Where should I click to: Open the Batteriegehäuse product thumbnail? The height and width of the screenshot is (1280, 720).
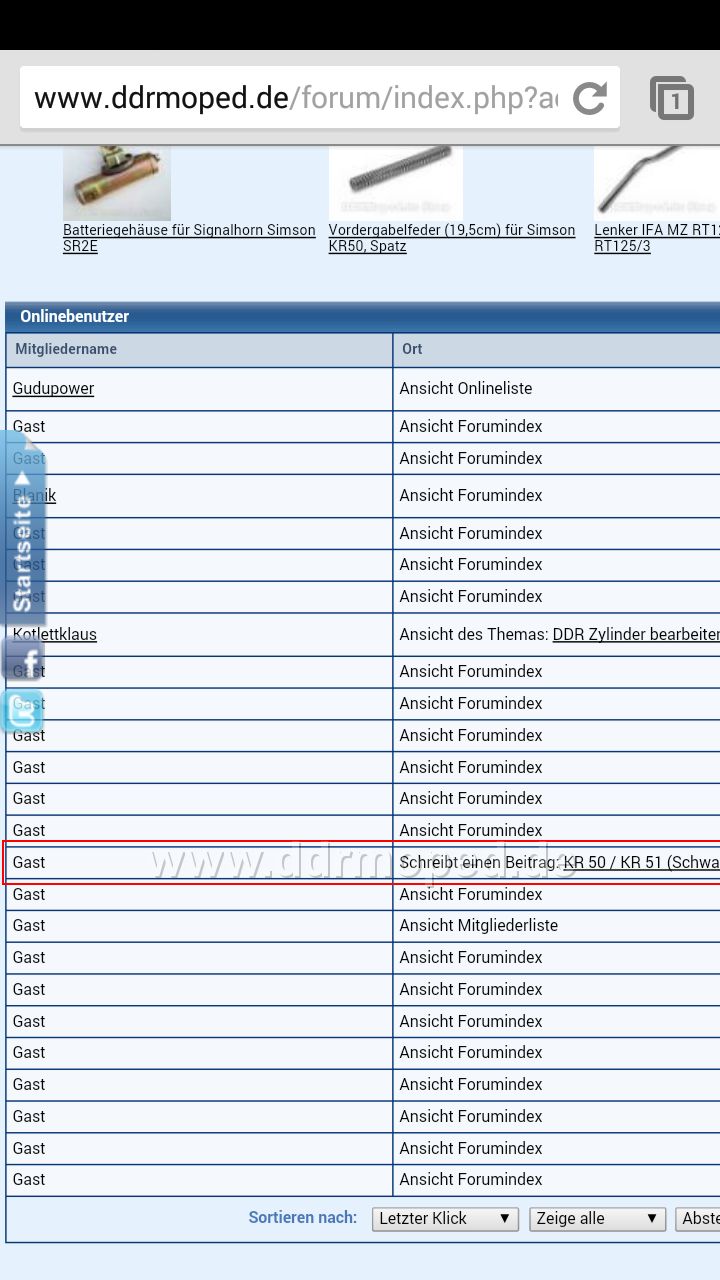click(x=117, y=183)
